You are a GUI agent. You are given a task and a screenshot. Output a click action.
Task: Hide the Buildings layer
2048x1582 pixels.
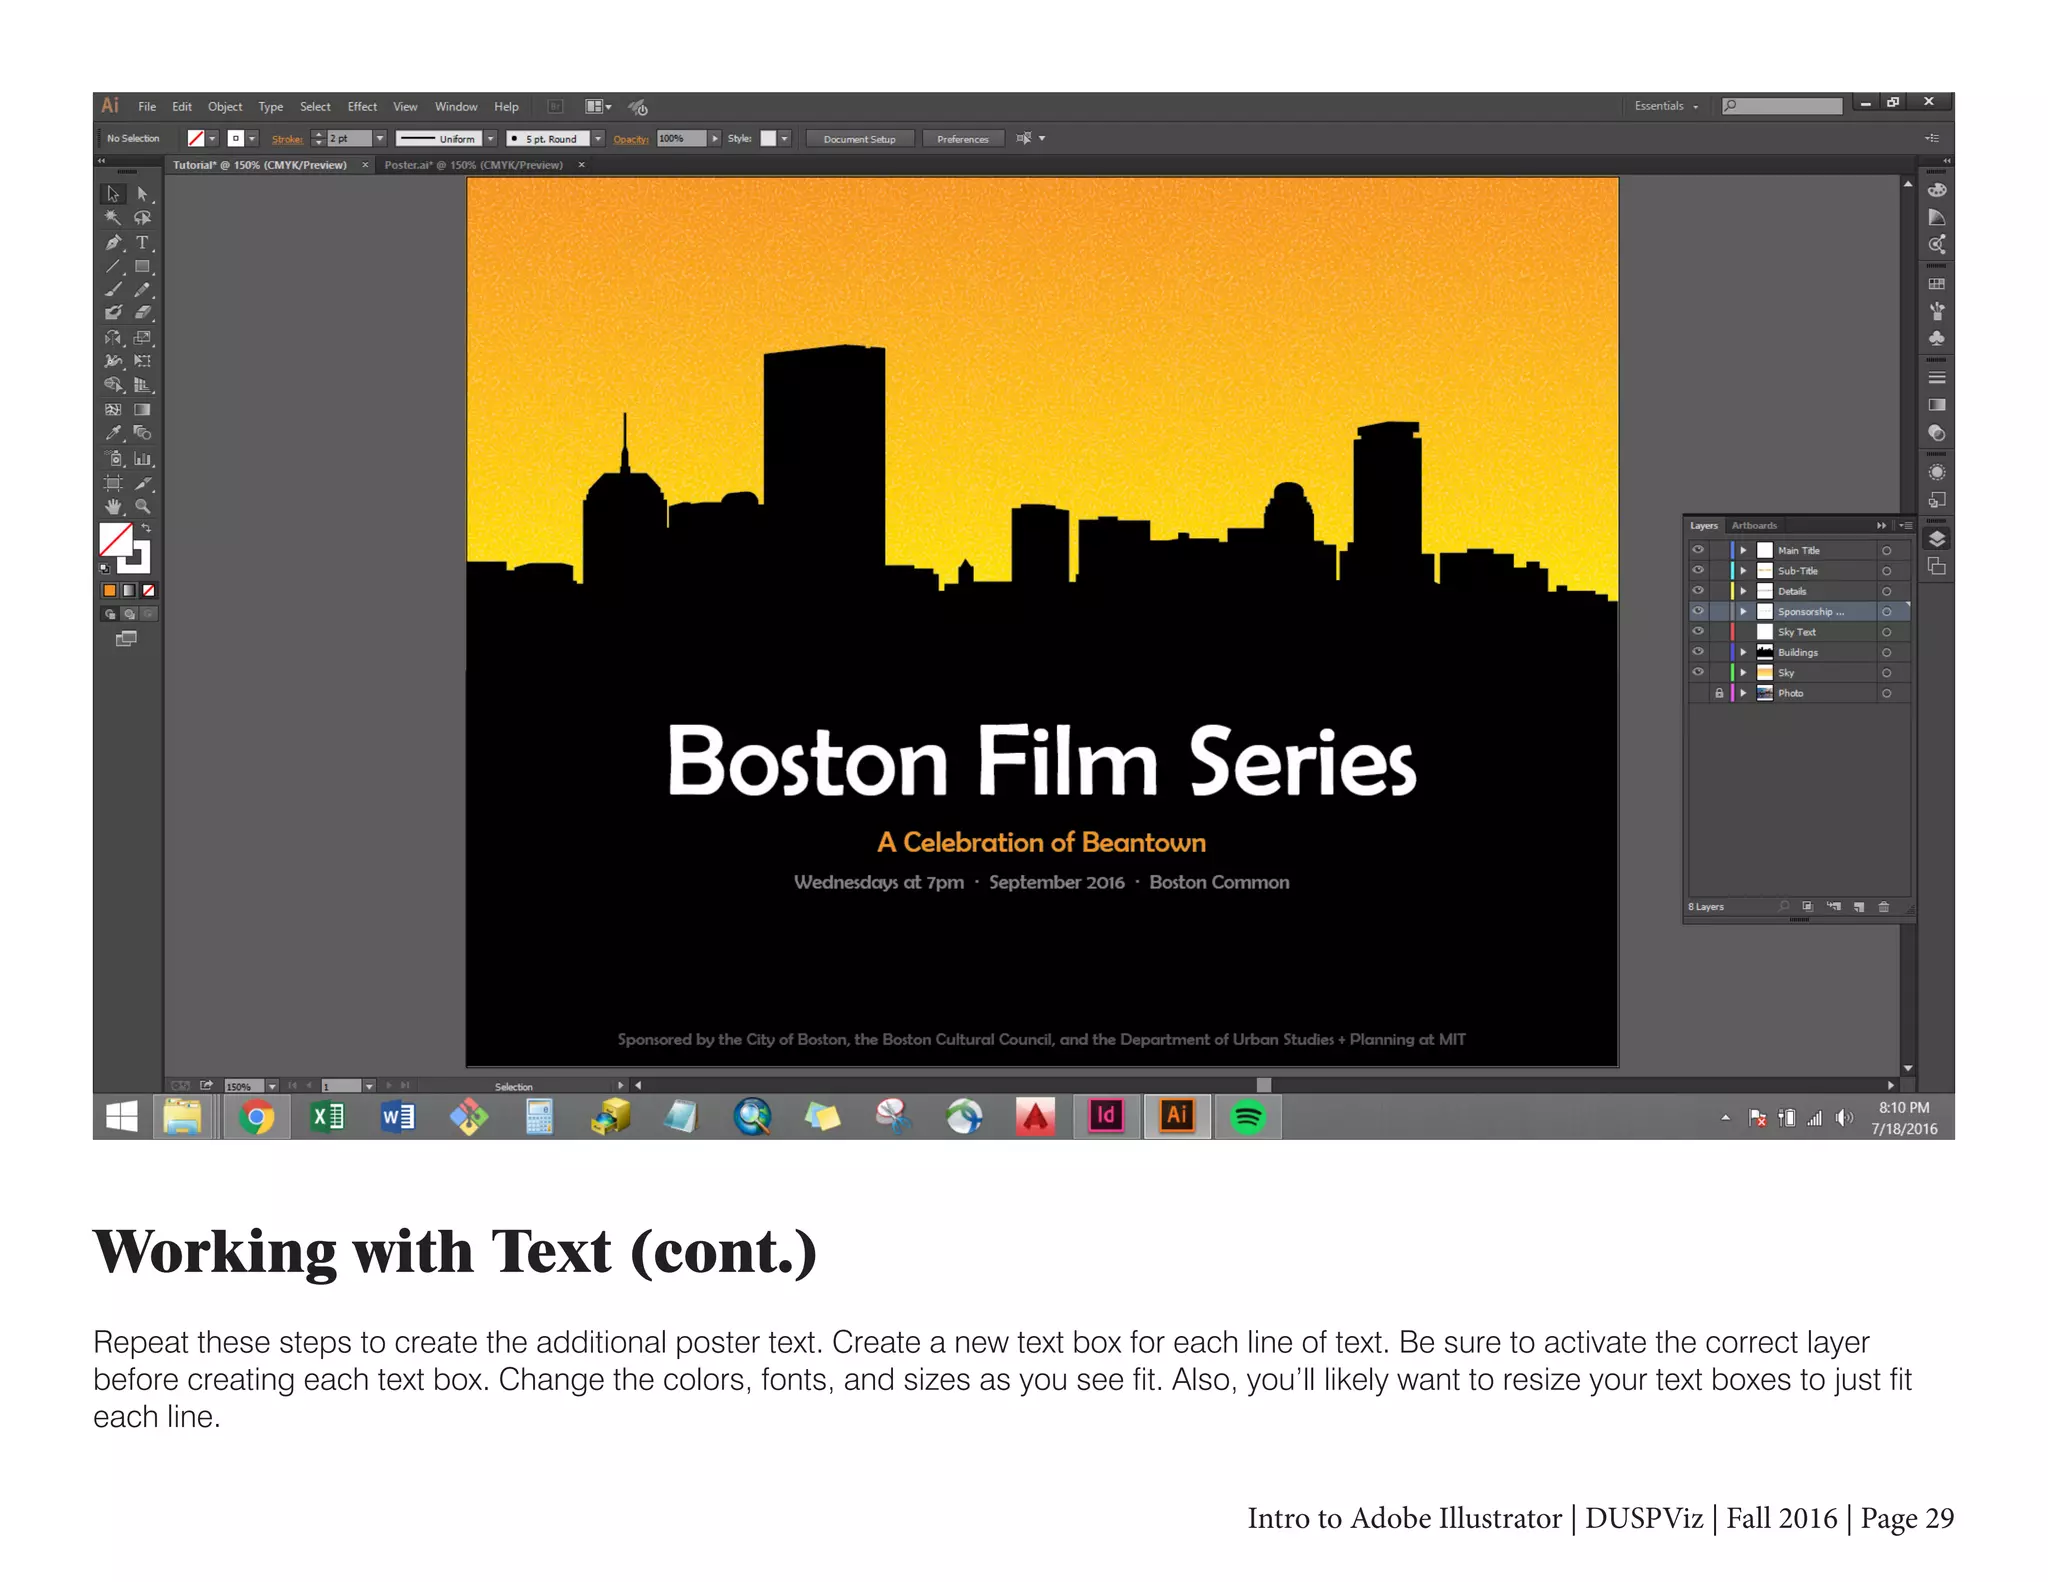click(x=1698, y=652)
